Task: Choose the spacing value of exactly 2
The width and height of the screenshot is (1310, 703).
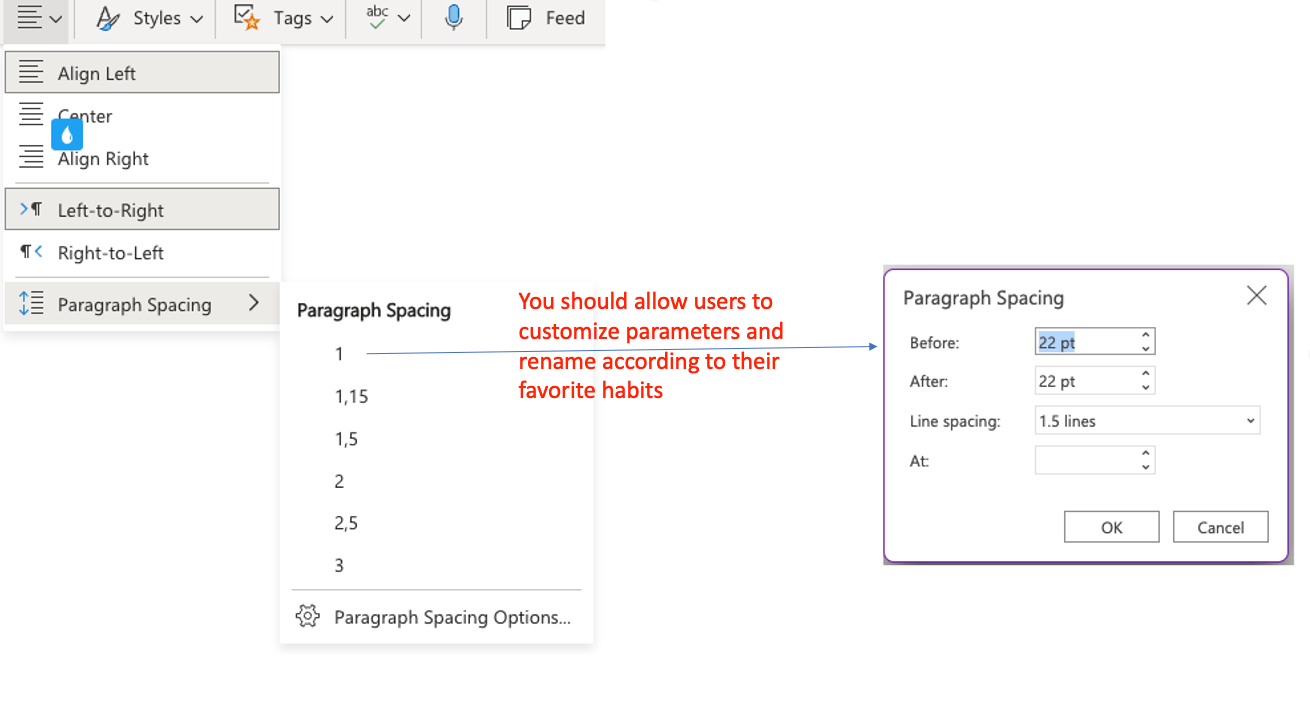Action: 339,481
